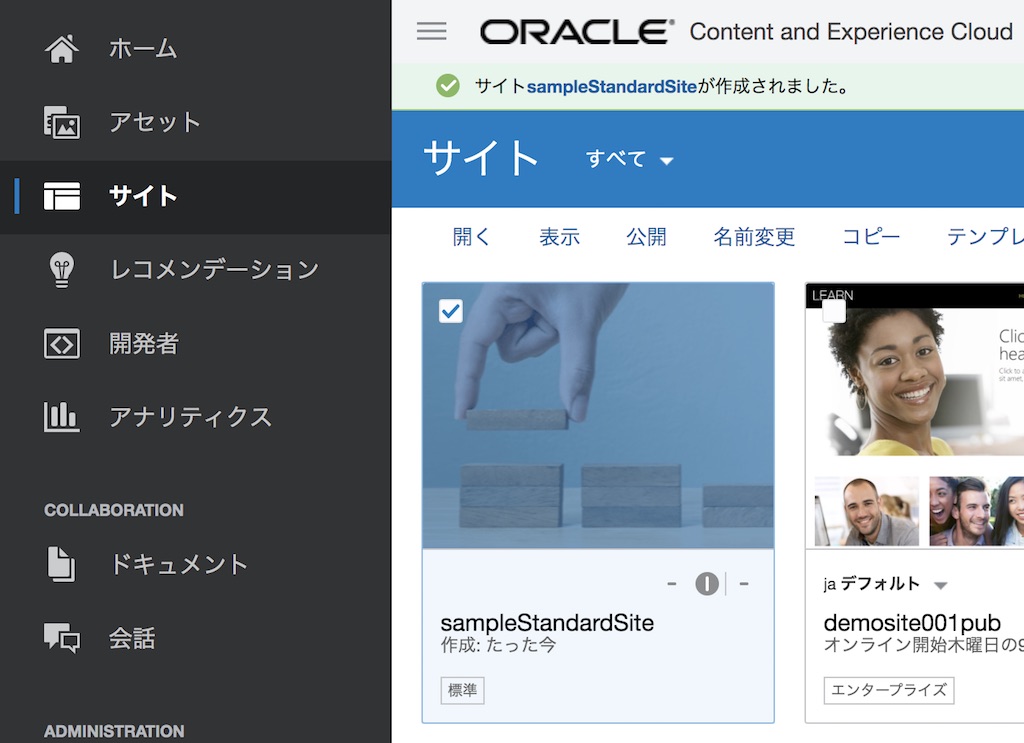Open Recommendations via the lightbulb icon
Screen dimensions: 1024x743
[62, 270]
